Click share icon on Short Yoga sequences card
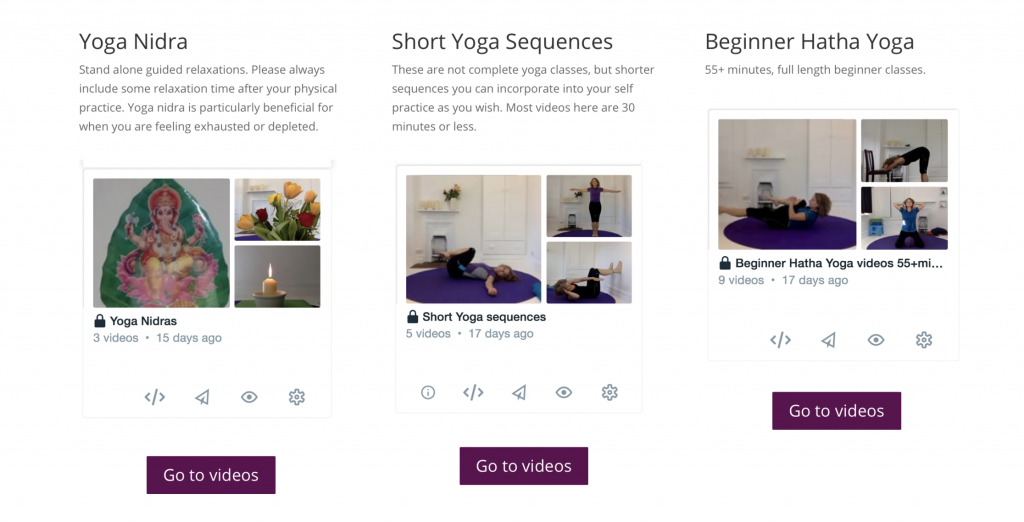The width and height of the screenshot is (1024, 522). tap(519, 393)
